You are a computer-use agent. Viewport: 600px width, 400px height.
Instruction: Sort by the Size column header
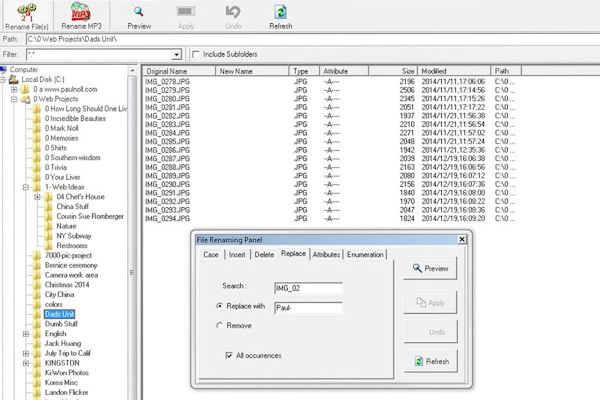click(393, 71)
